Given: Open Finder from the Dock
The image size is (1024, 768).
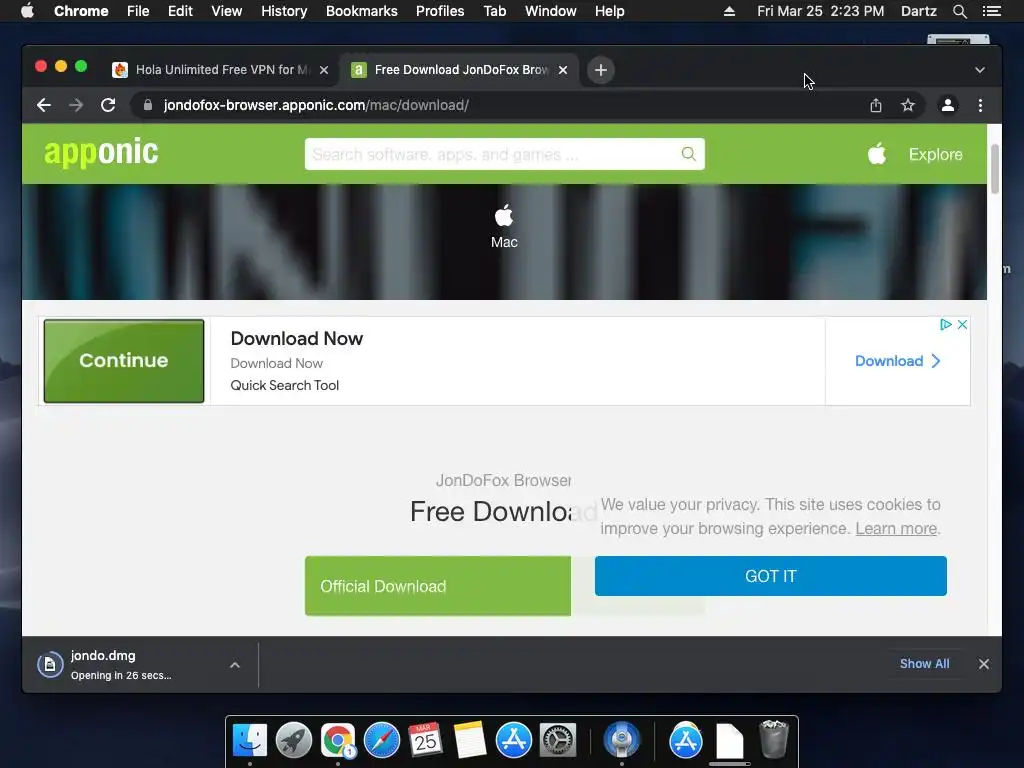Looking at the screenshot, I should click(250, 740).
